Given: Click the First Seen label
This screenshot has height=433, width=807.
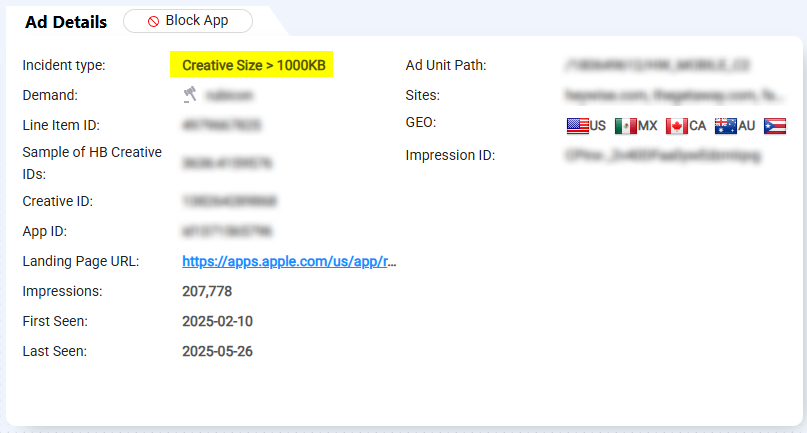Looking at the screenshot, I should point(55,321).
